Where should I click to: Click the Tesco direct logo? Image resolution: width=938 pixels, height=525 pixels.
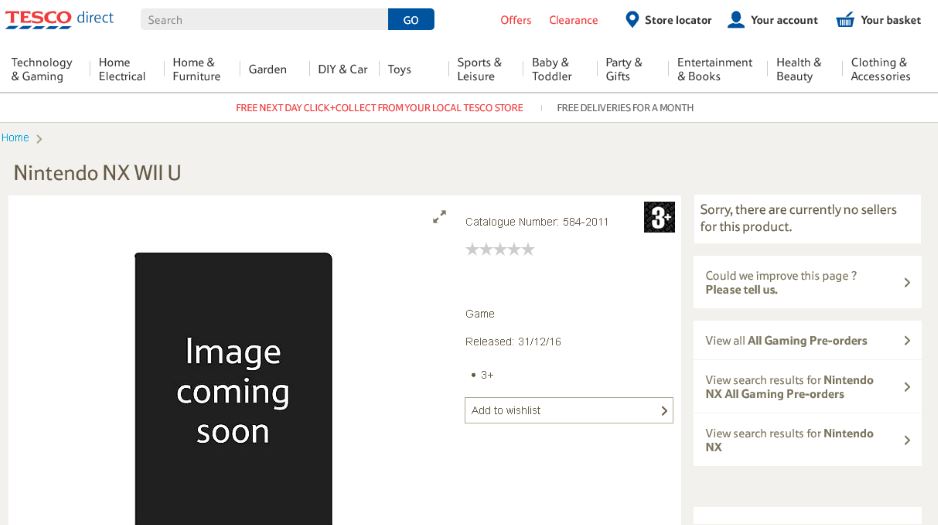pyautogui.click(x=59, y=19)
